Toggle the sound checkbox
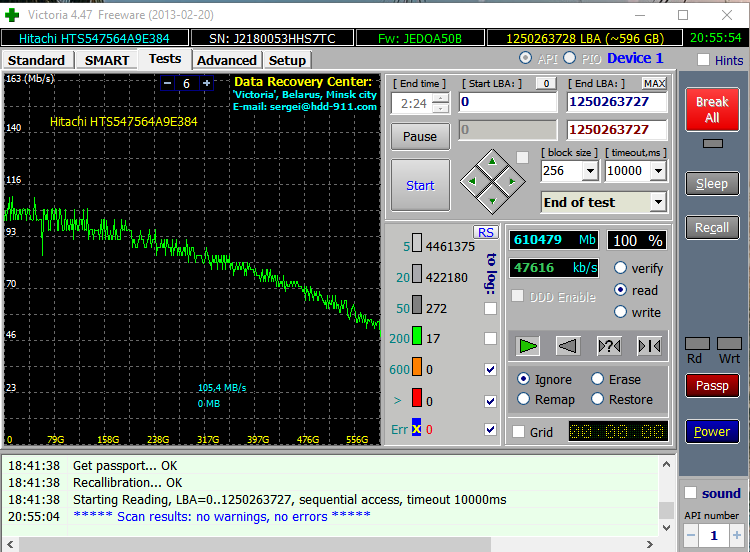 (690, 493)
